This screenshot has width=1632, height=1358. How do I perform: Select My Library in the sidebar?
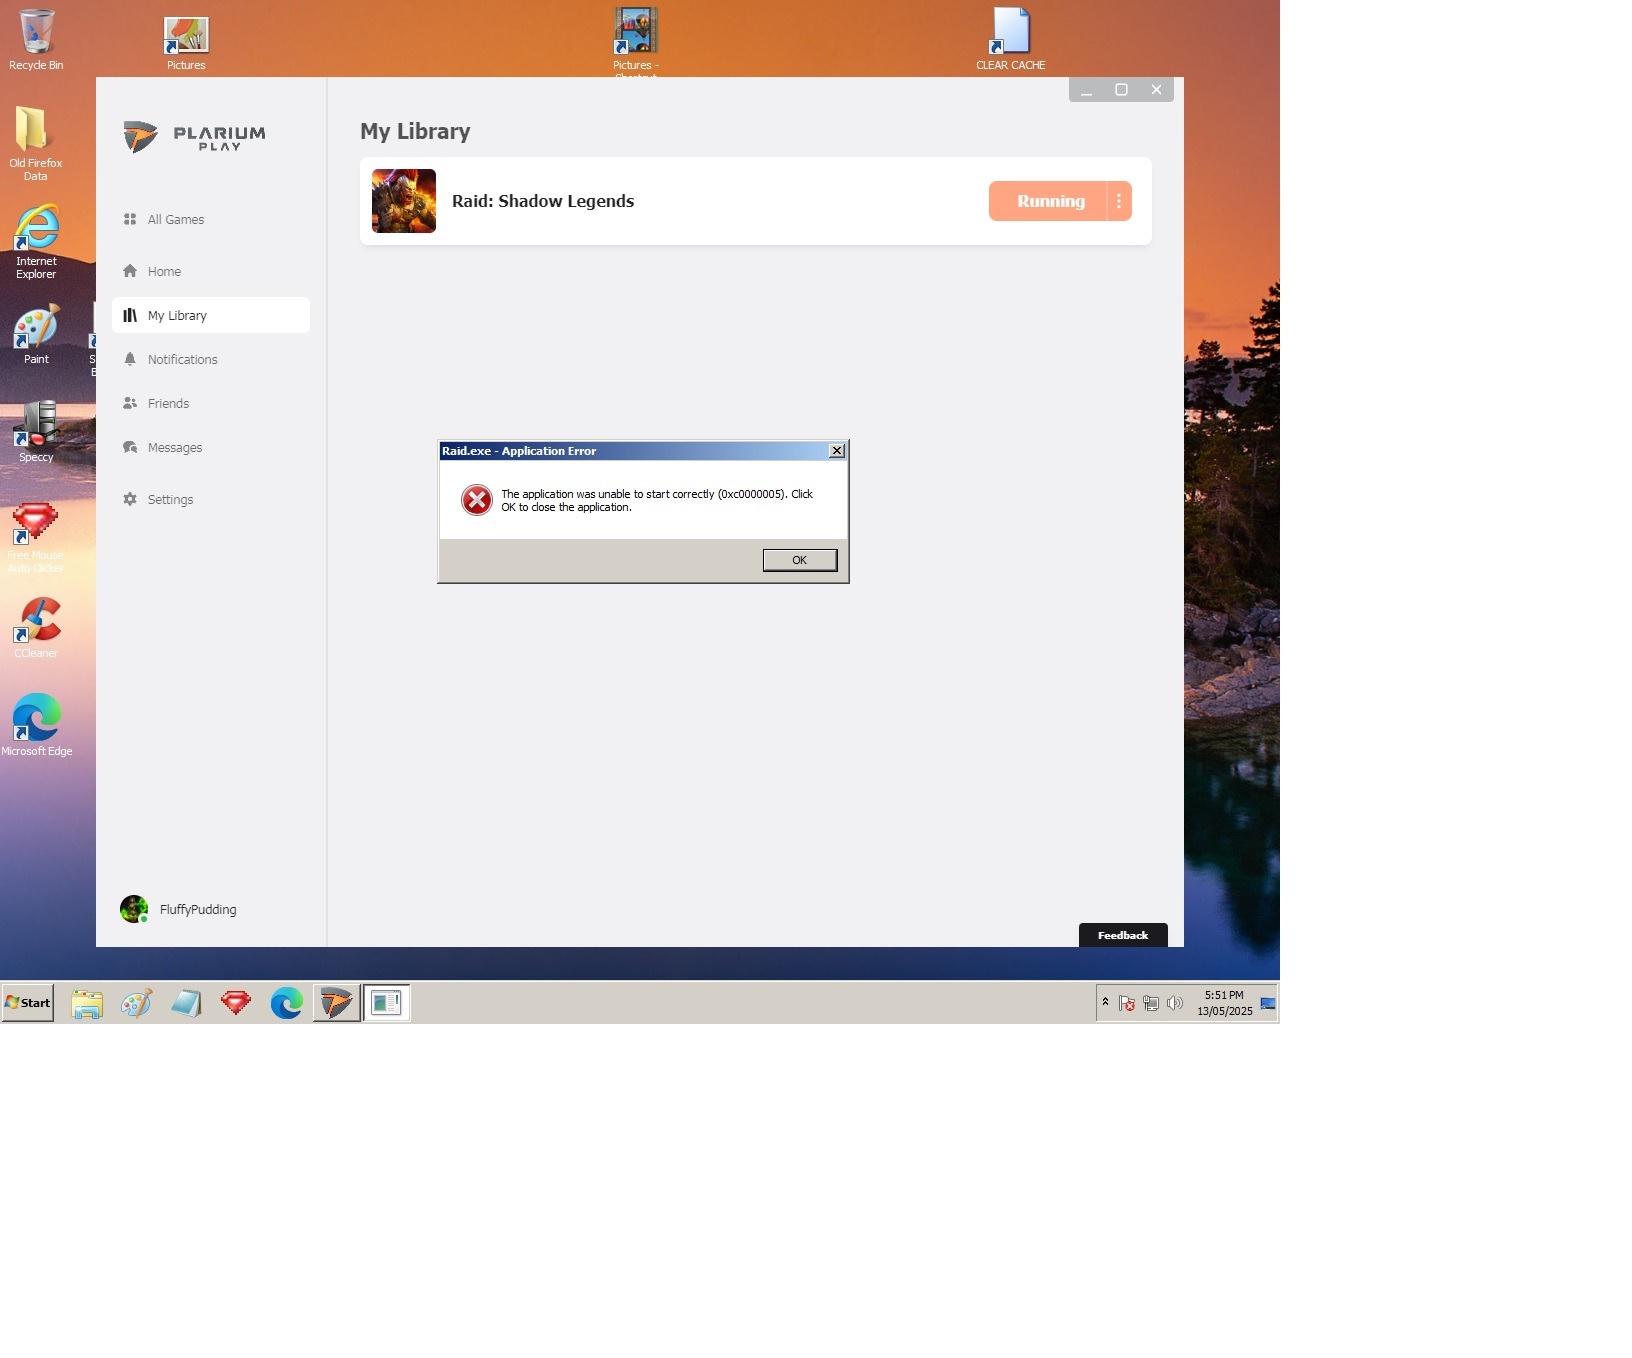210,315
